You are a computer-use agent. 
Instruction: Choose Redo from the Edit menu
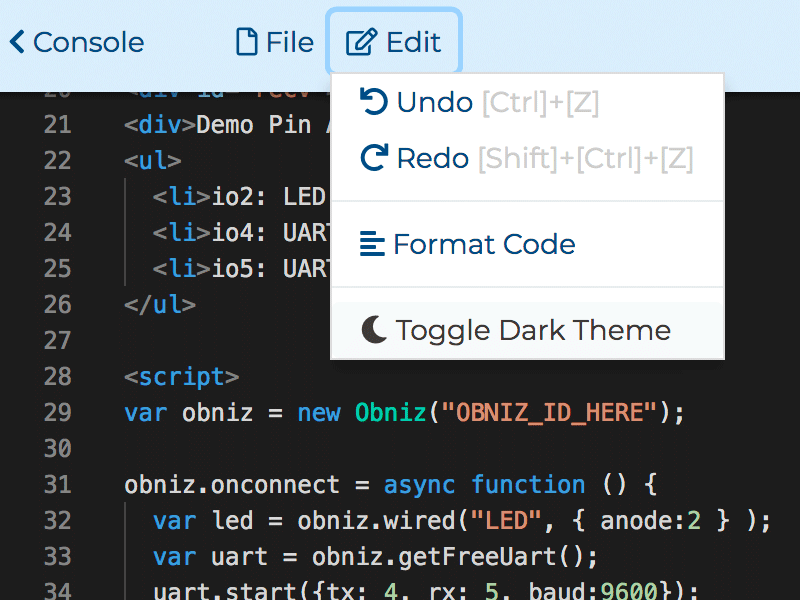tap(528, 158)
